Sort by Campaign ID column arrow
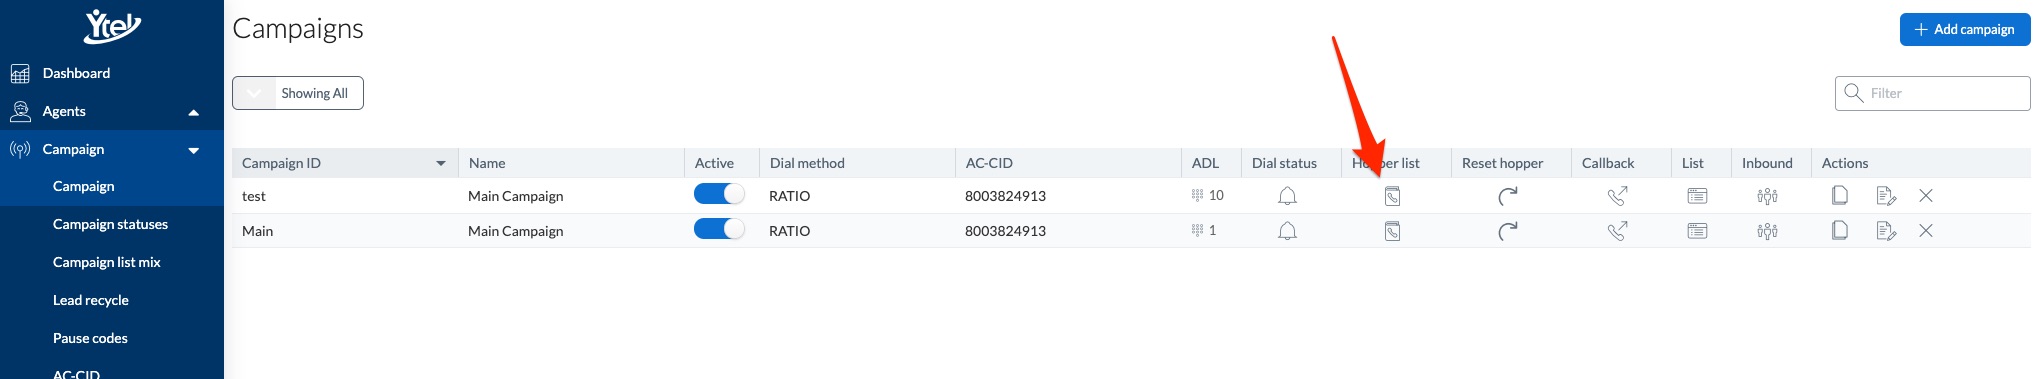 click(441, 163)
